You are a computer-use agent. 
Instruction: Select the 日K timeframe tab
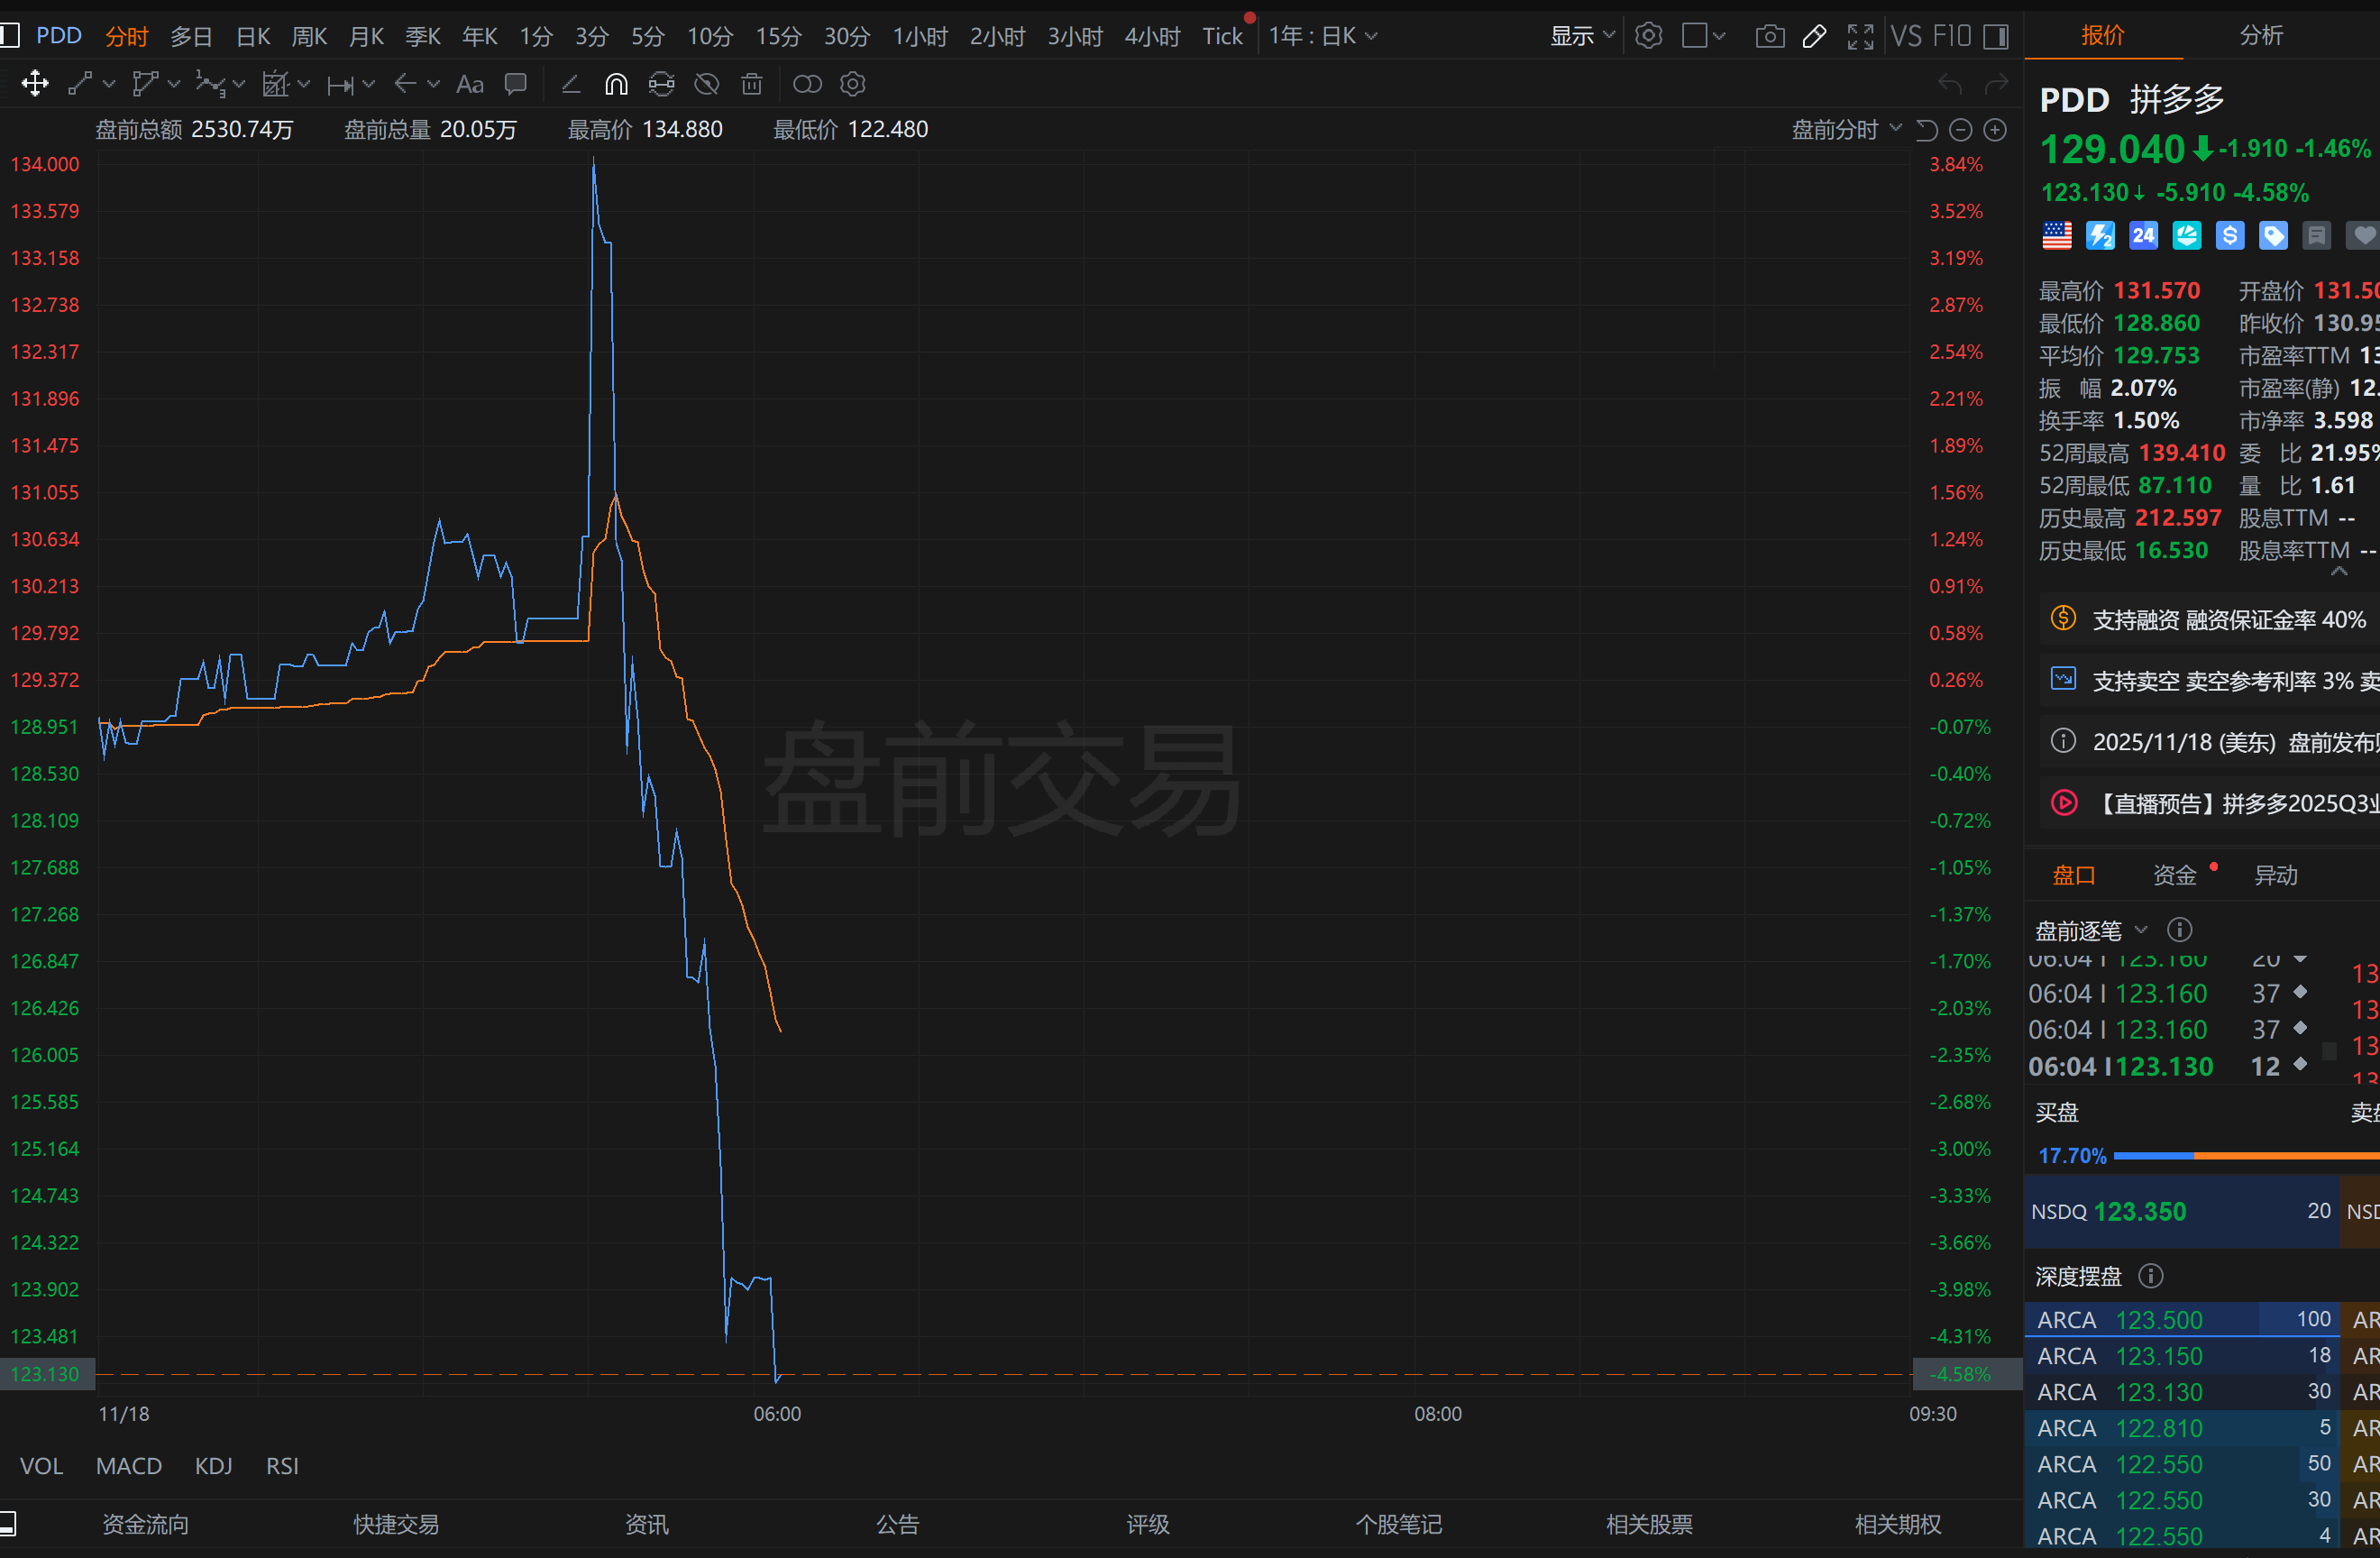(x=253, y=37)
